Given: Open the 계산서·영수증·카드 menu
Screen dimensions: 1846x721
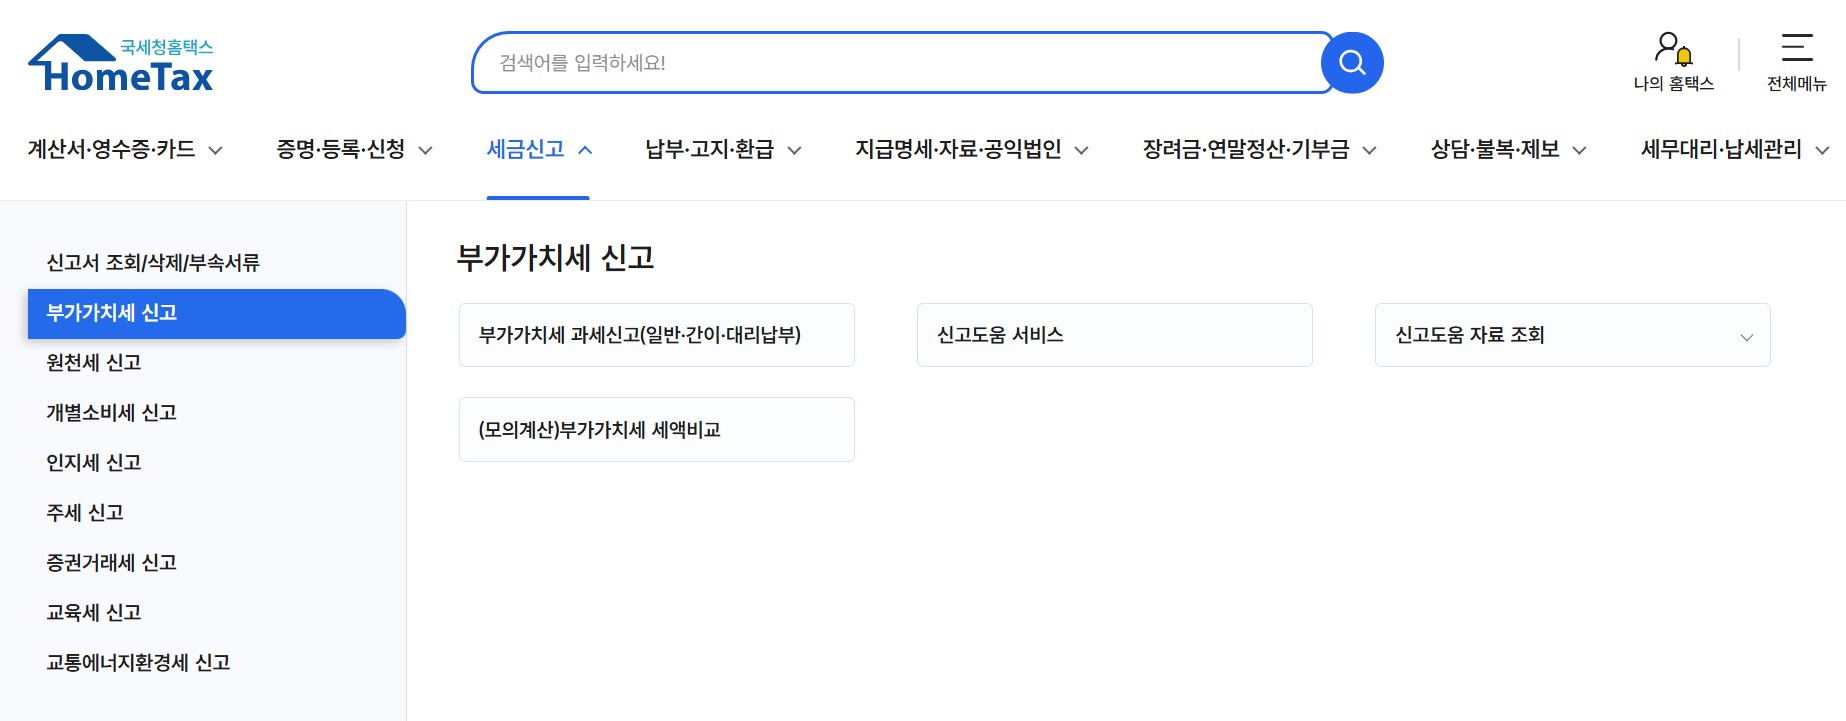Looking at the screenshot, I should coord(111,150).
